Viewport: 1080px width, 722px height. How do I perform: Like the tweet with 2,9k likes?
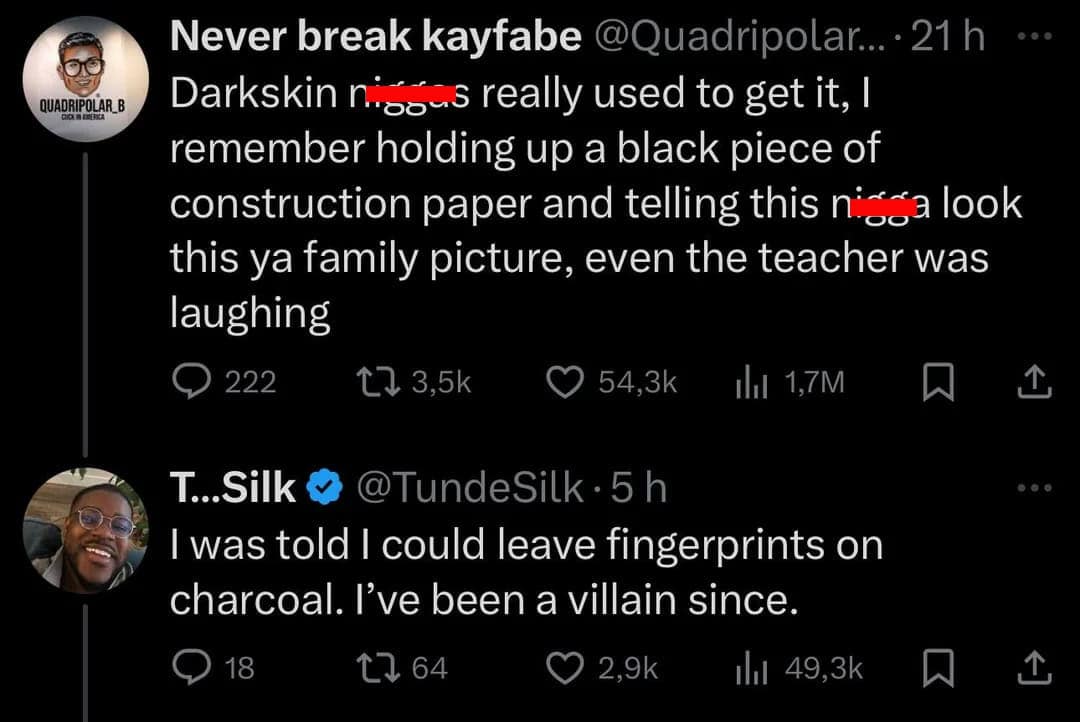(567, 667)
